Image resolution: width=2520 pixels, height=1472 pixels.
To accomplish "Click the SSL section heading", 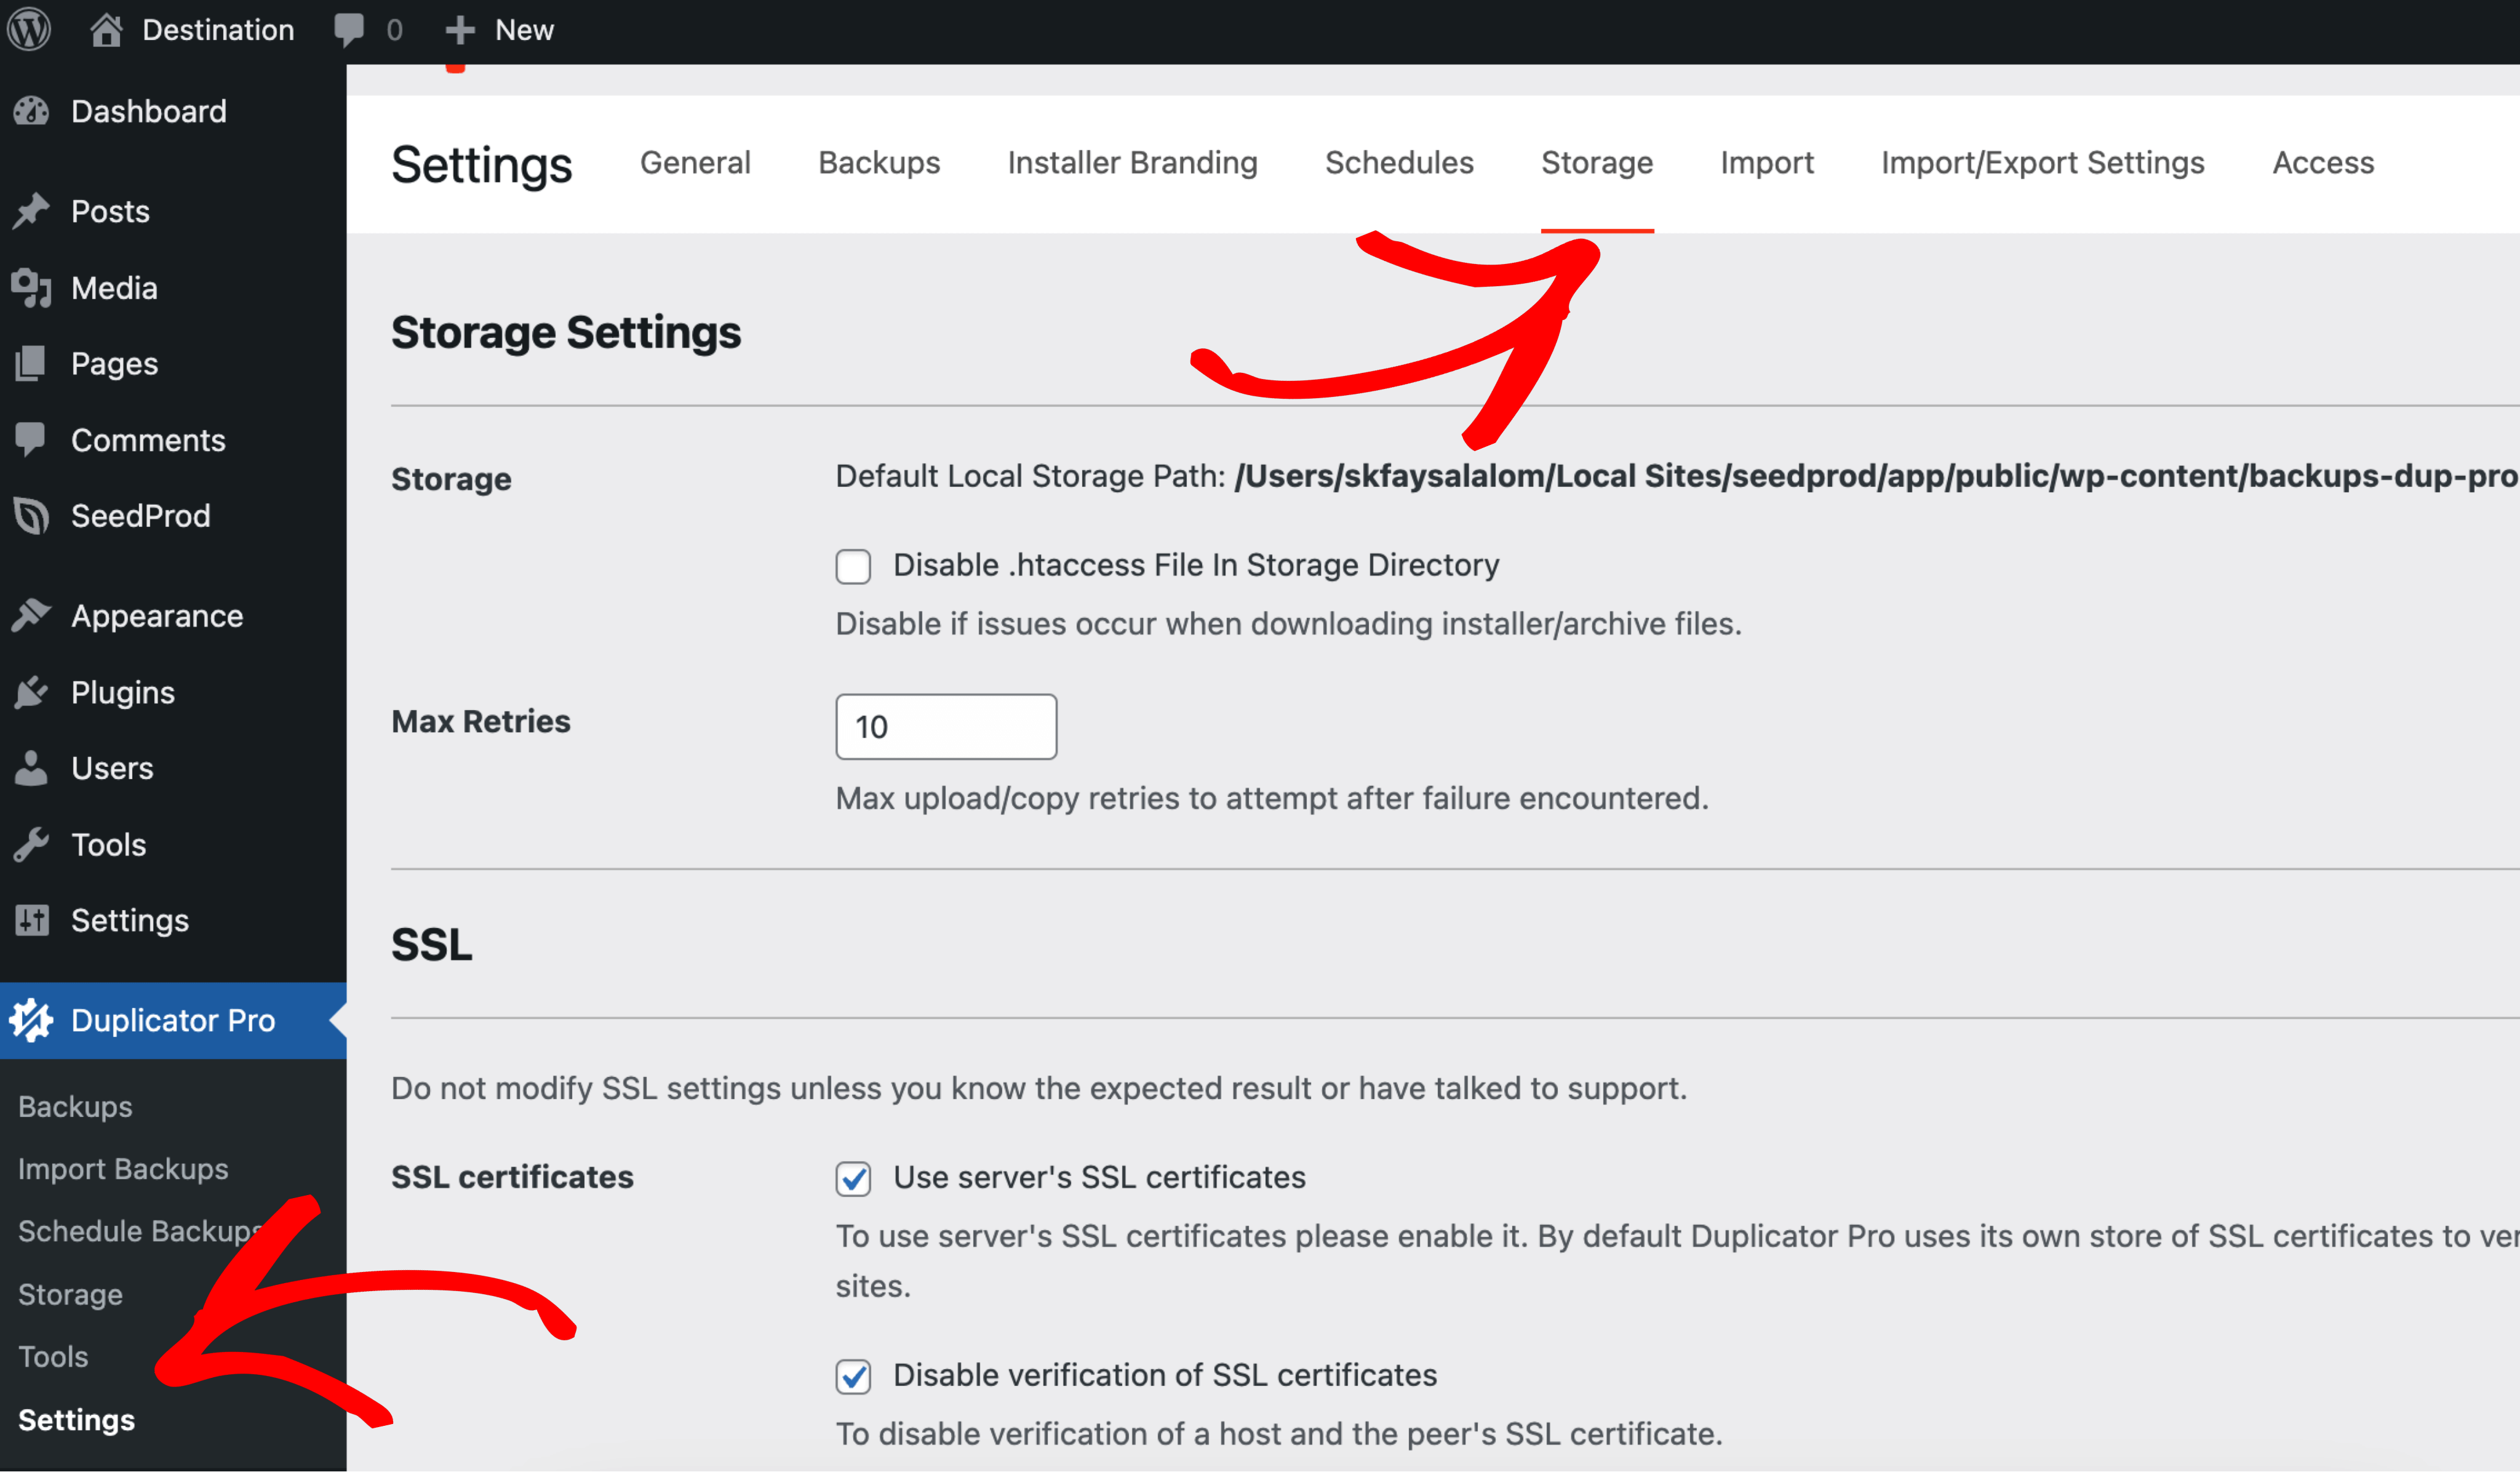I will (431, 945).
